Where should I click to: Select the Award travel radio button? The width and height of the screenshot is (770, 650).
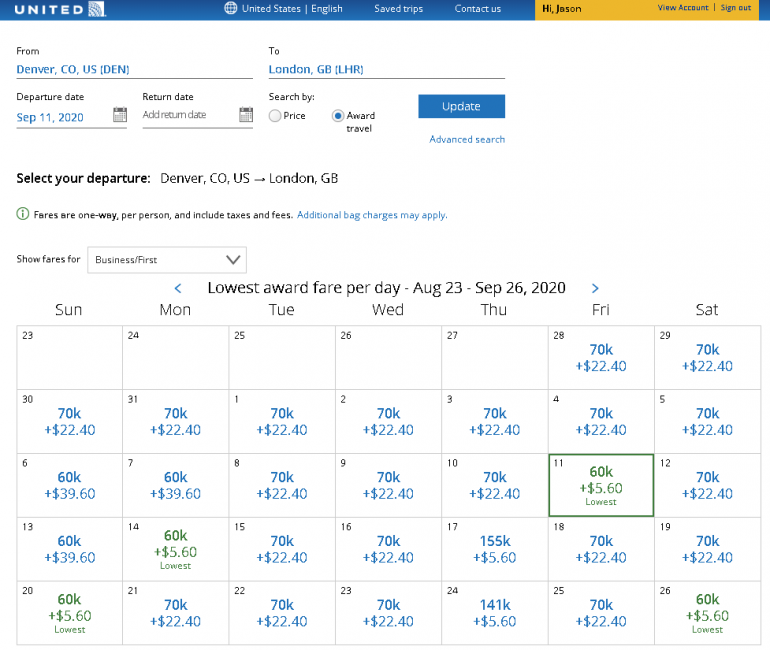tap(338, 116)
